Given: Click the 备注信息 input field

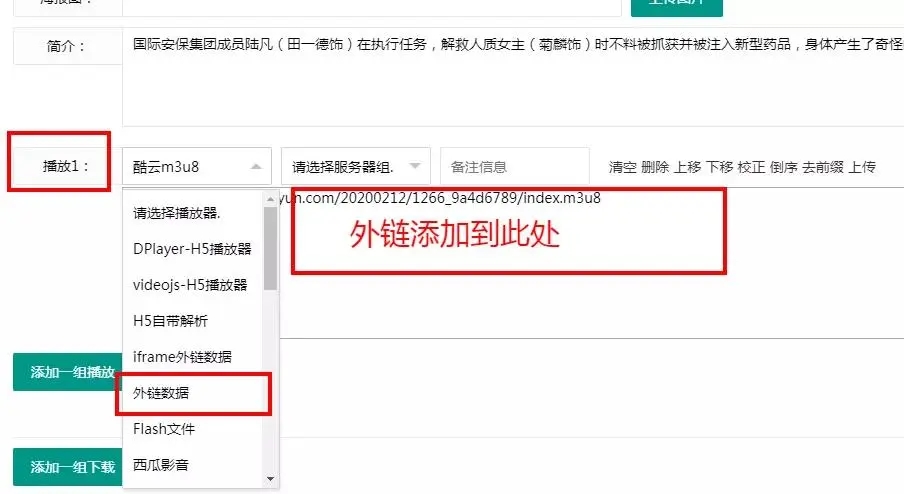Looking at the screenshot, I should [500, 166].
